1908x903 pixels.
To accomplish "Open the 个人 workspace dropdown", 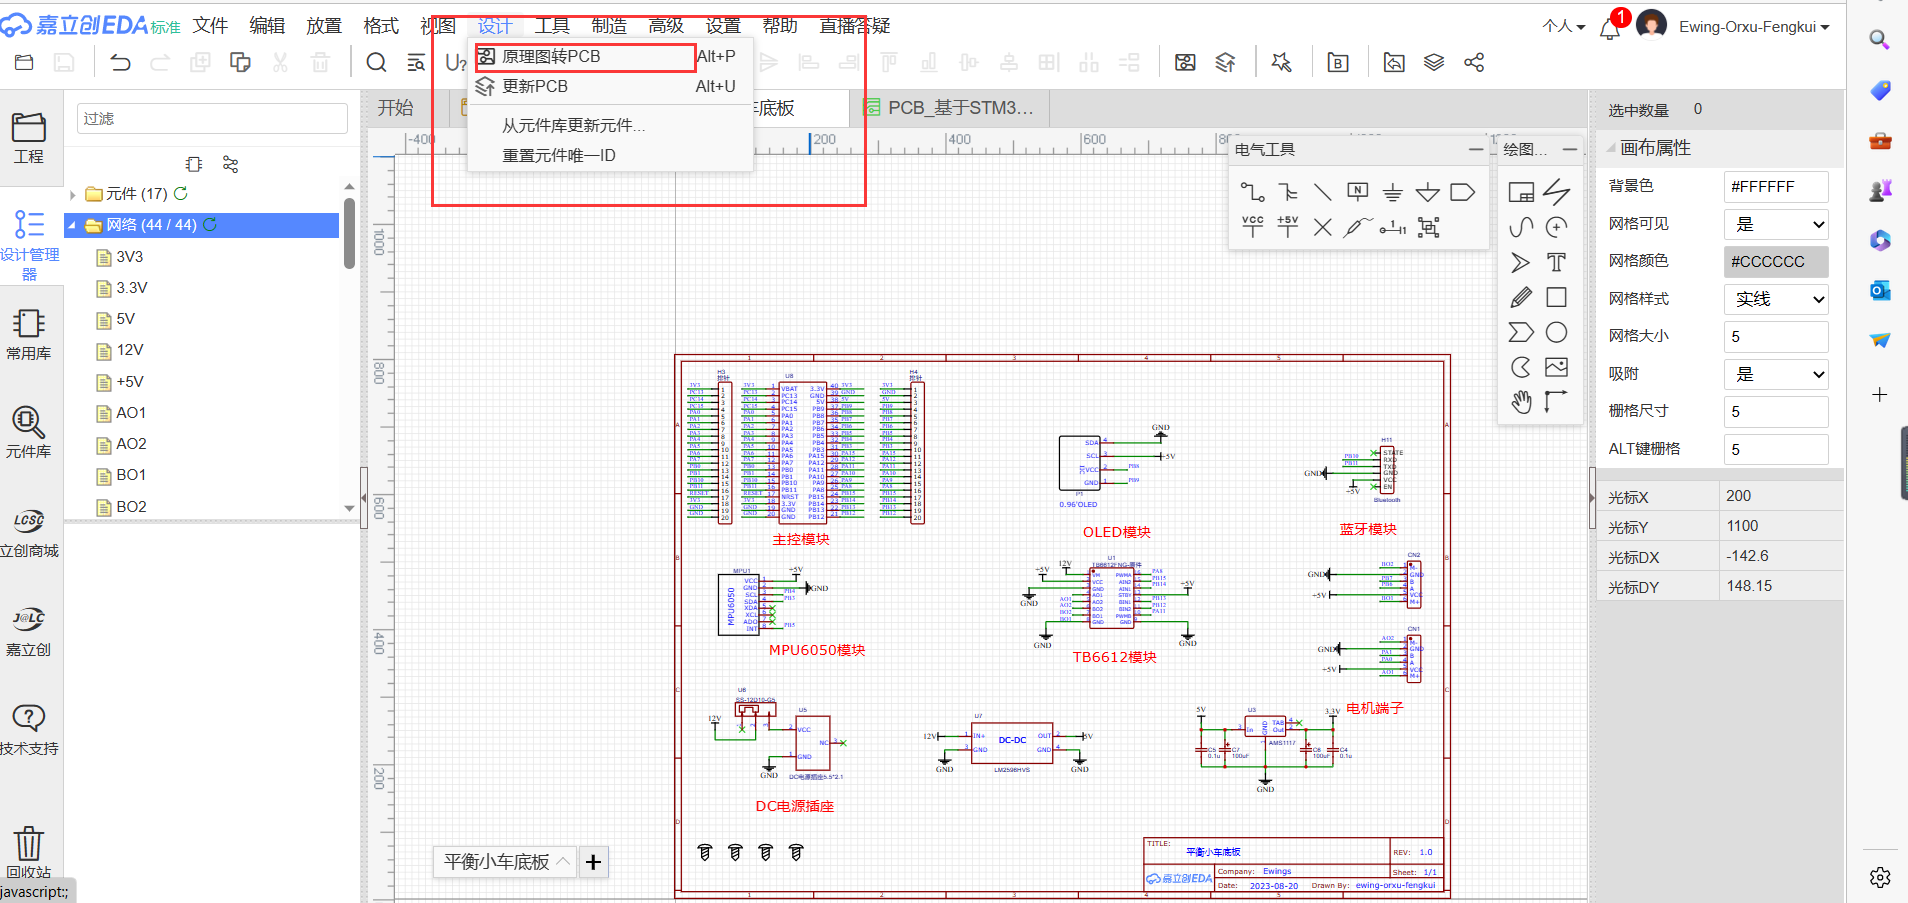I will coord(1563,26).
